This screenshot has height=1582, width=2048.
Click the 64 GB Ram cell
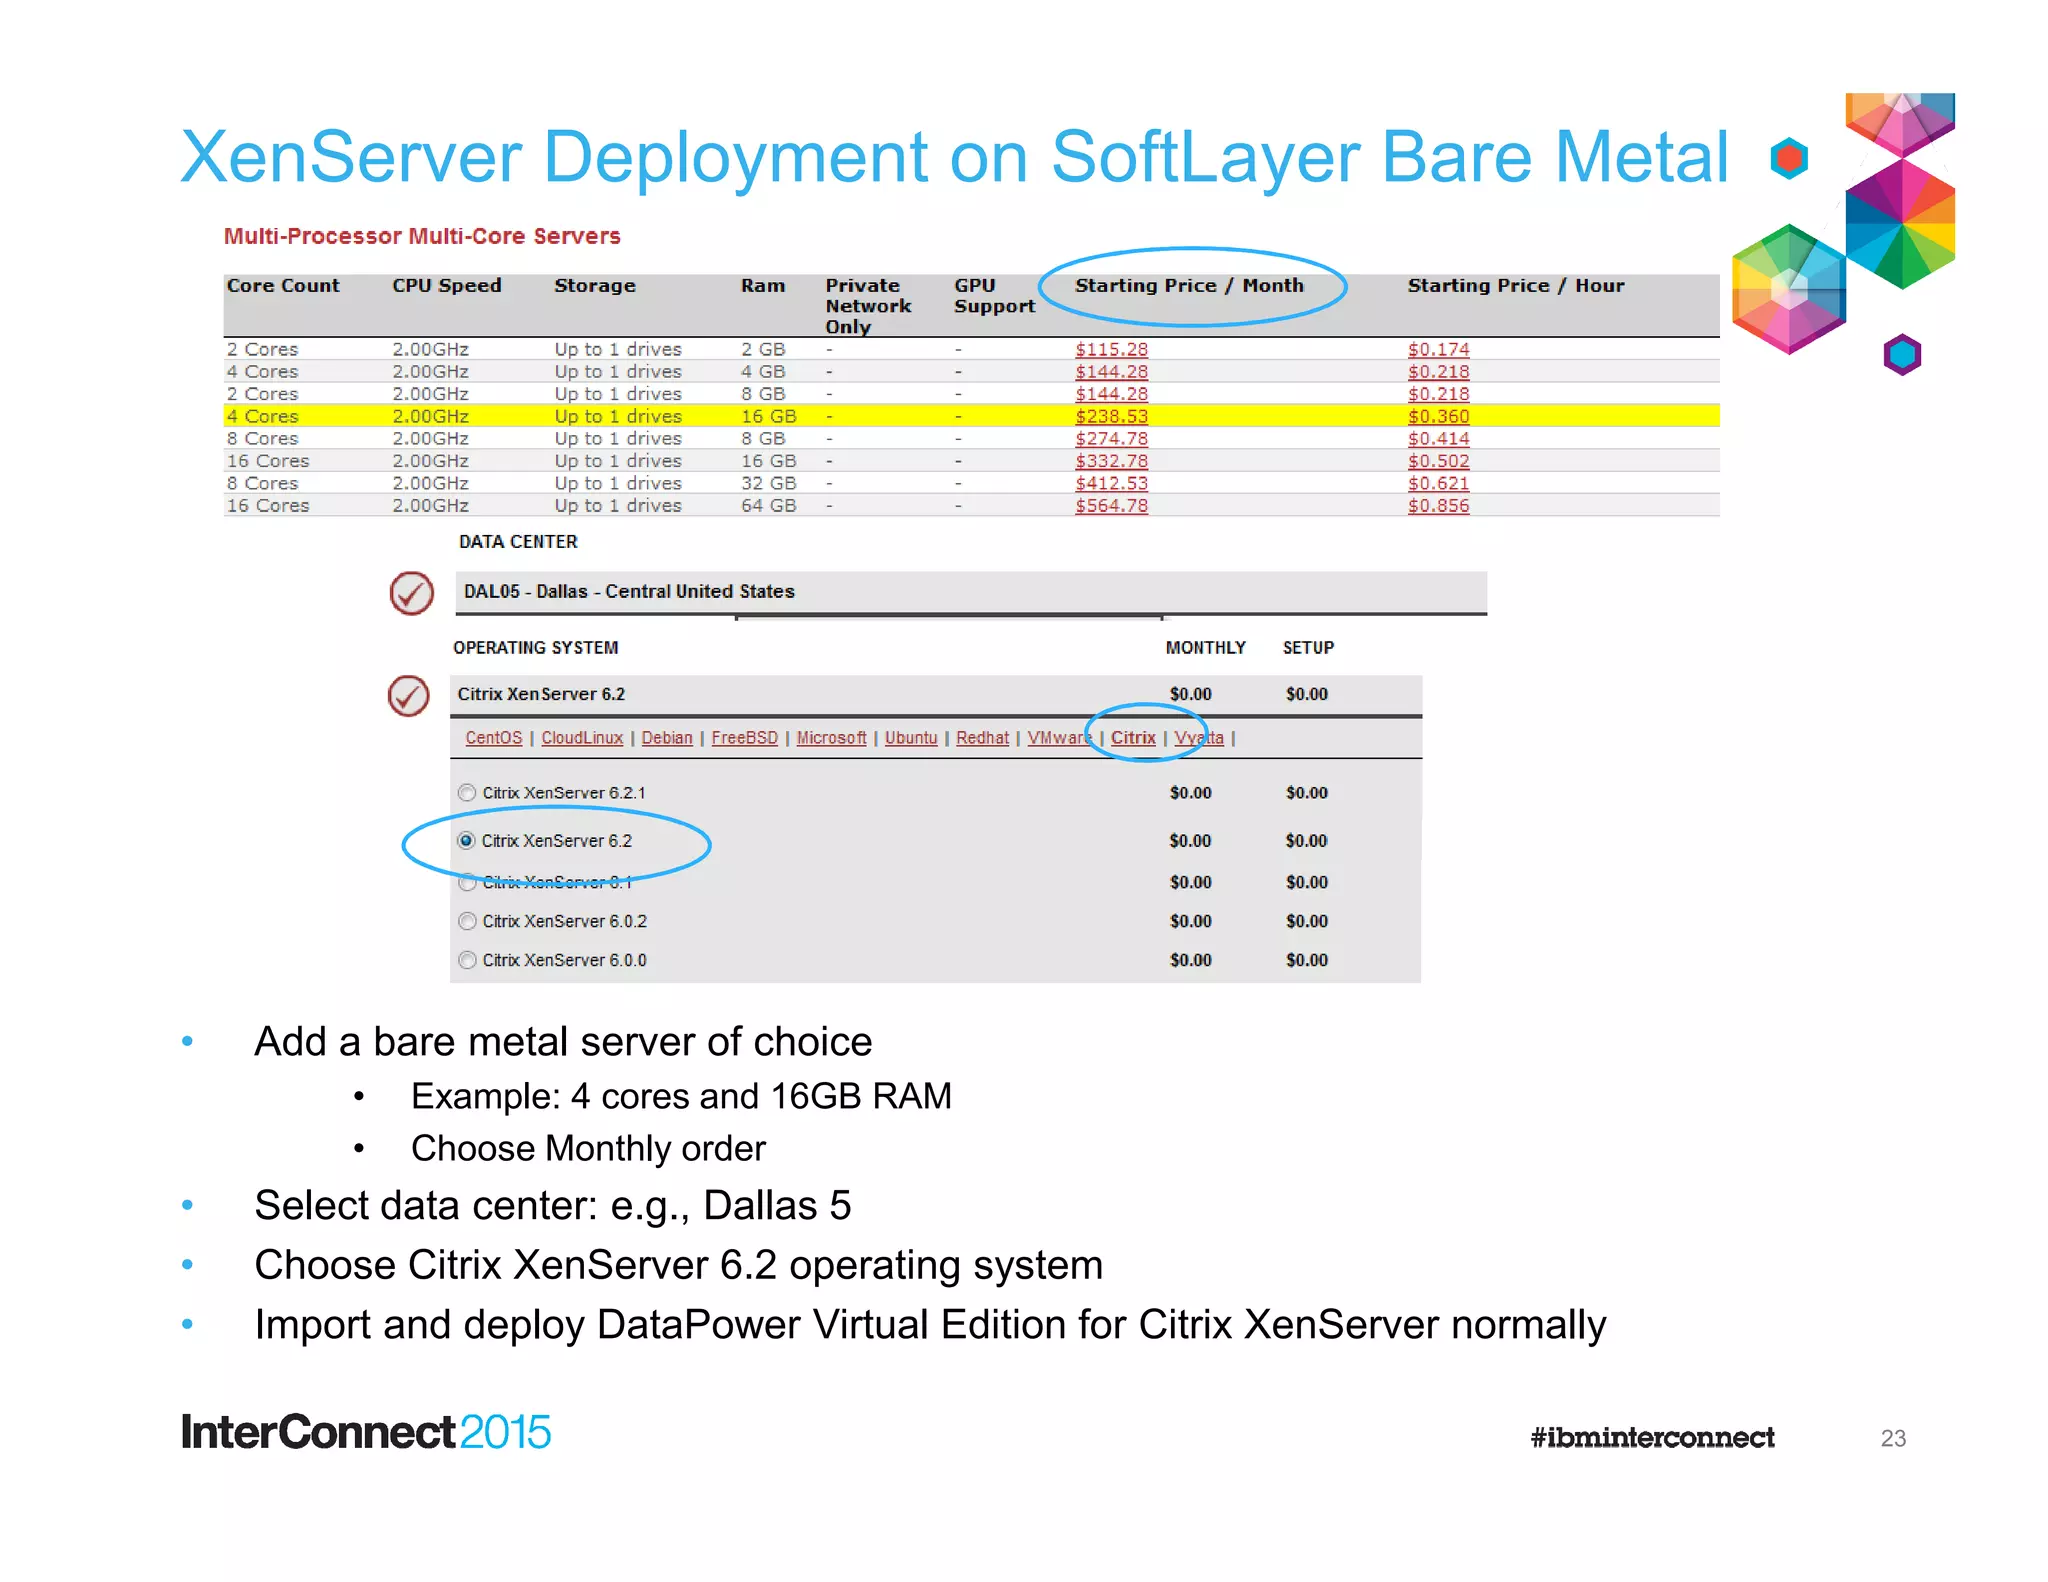click(769, 506)
